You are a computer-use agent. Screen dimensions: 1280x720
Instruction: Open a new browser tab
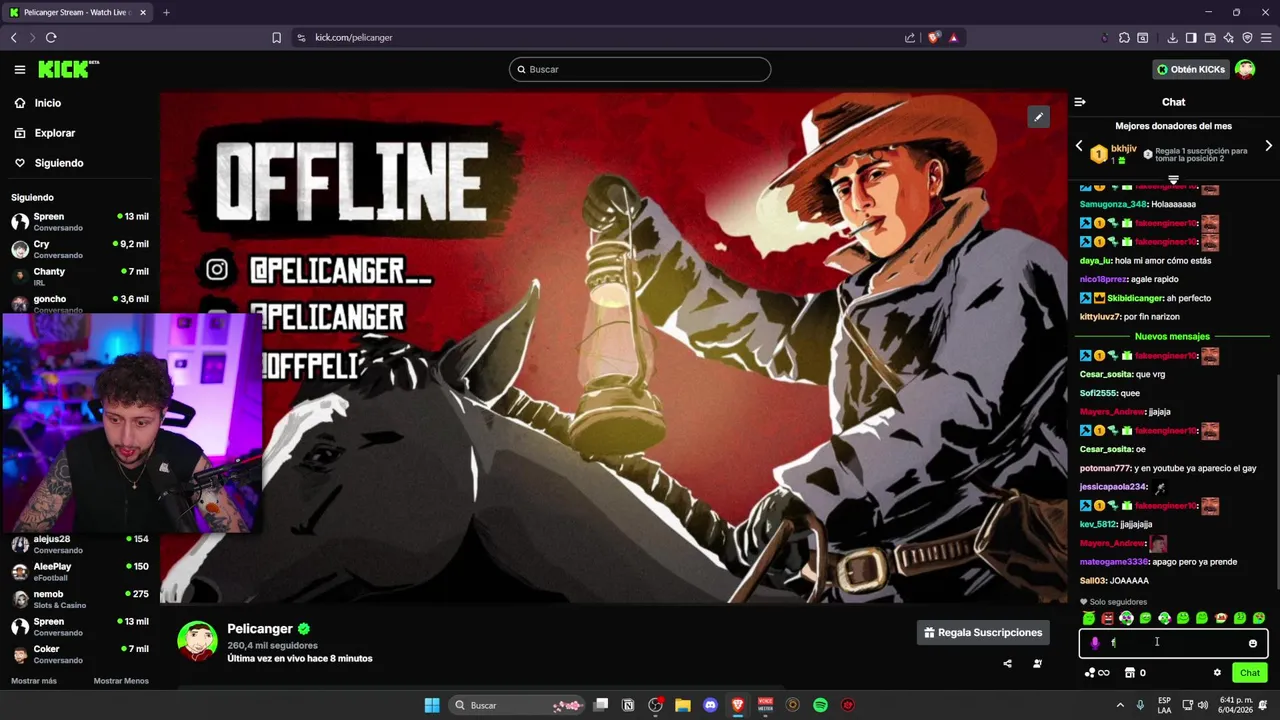[x=166, y=12]
